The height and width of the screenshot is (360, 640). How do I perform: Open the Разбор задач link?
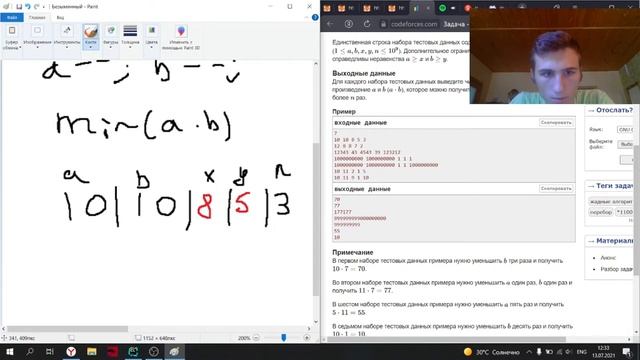[x=617, y=269]
